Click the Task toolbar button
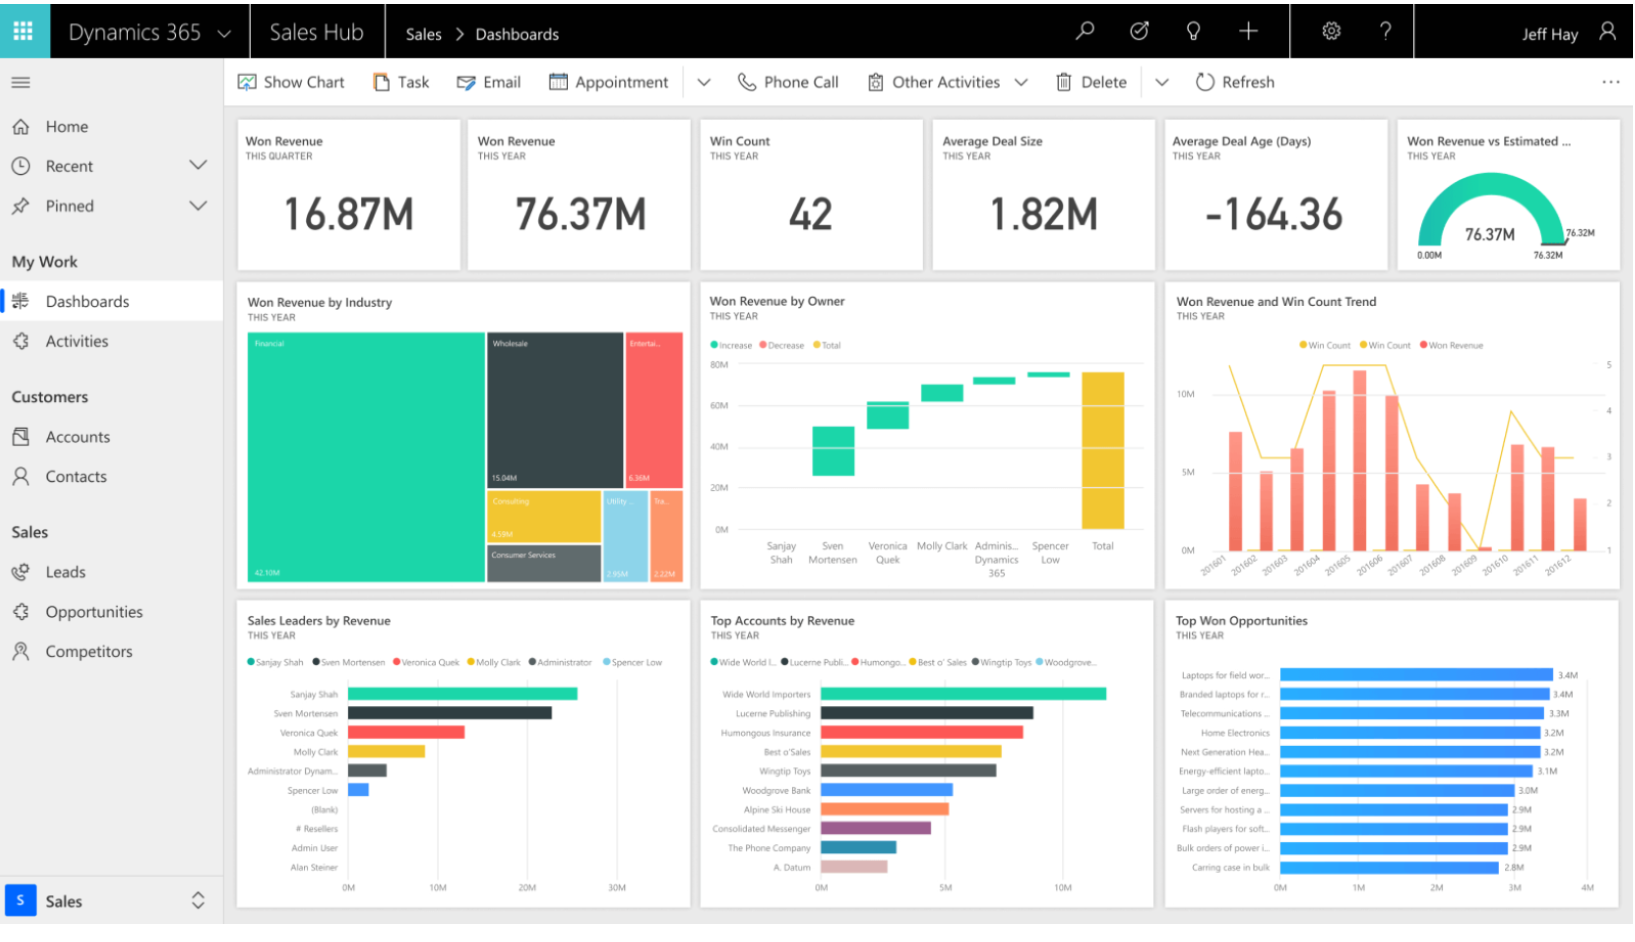 click(401, 82)
